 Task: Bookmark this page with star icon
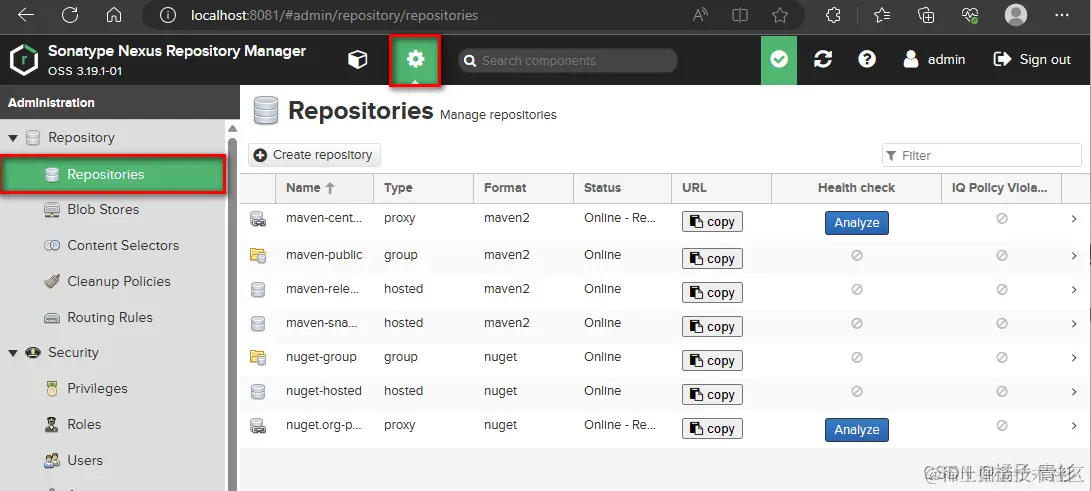pos(780,15)
